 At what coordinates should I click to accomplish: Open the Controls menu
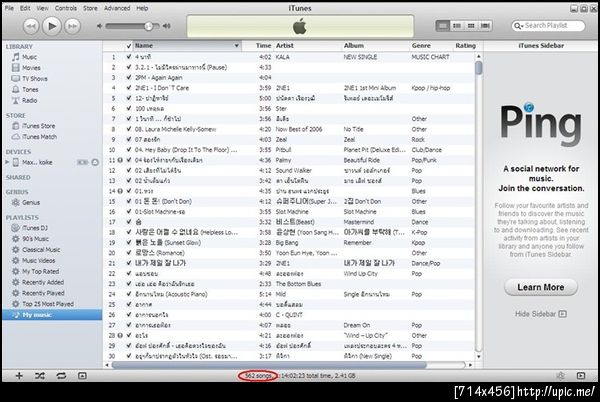[x=66, y=8]
